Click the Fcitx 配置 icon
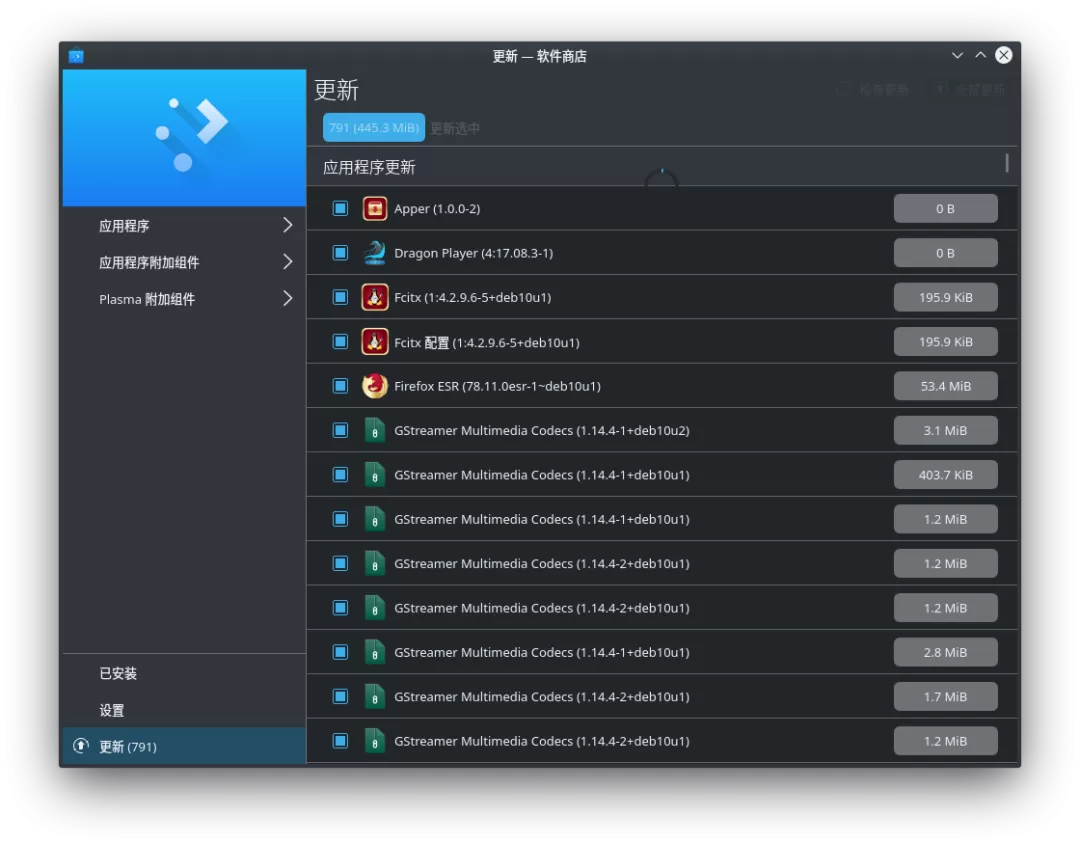 tap(375, 342)
